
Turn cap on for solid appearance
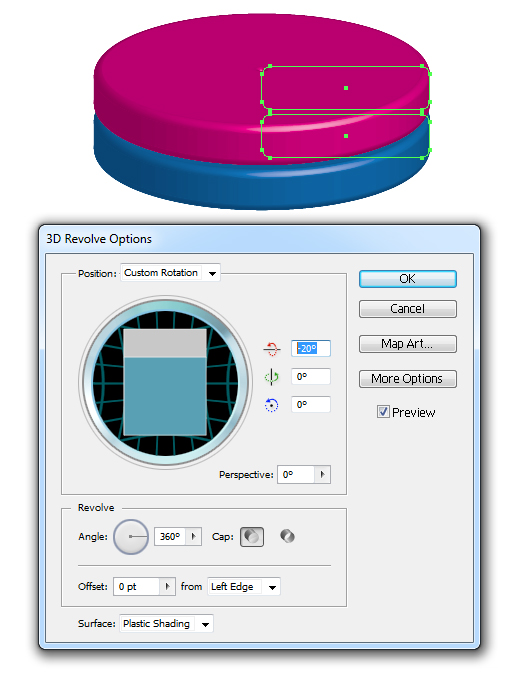[x=252, y=537]
